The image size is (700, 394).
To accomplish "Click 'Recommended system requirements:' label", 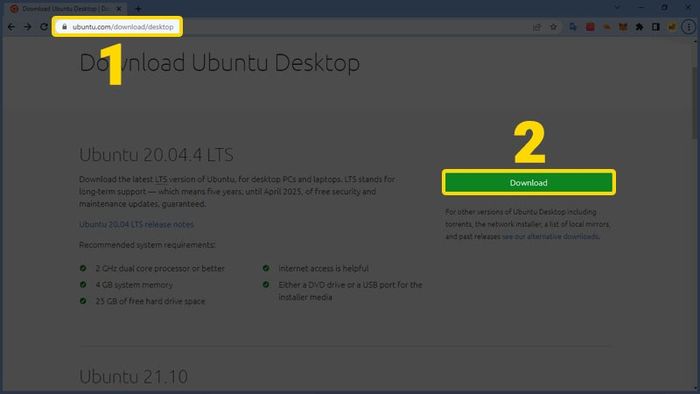I will pos(147,245).
